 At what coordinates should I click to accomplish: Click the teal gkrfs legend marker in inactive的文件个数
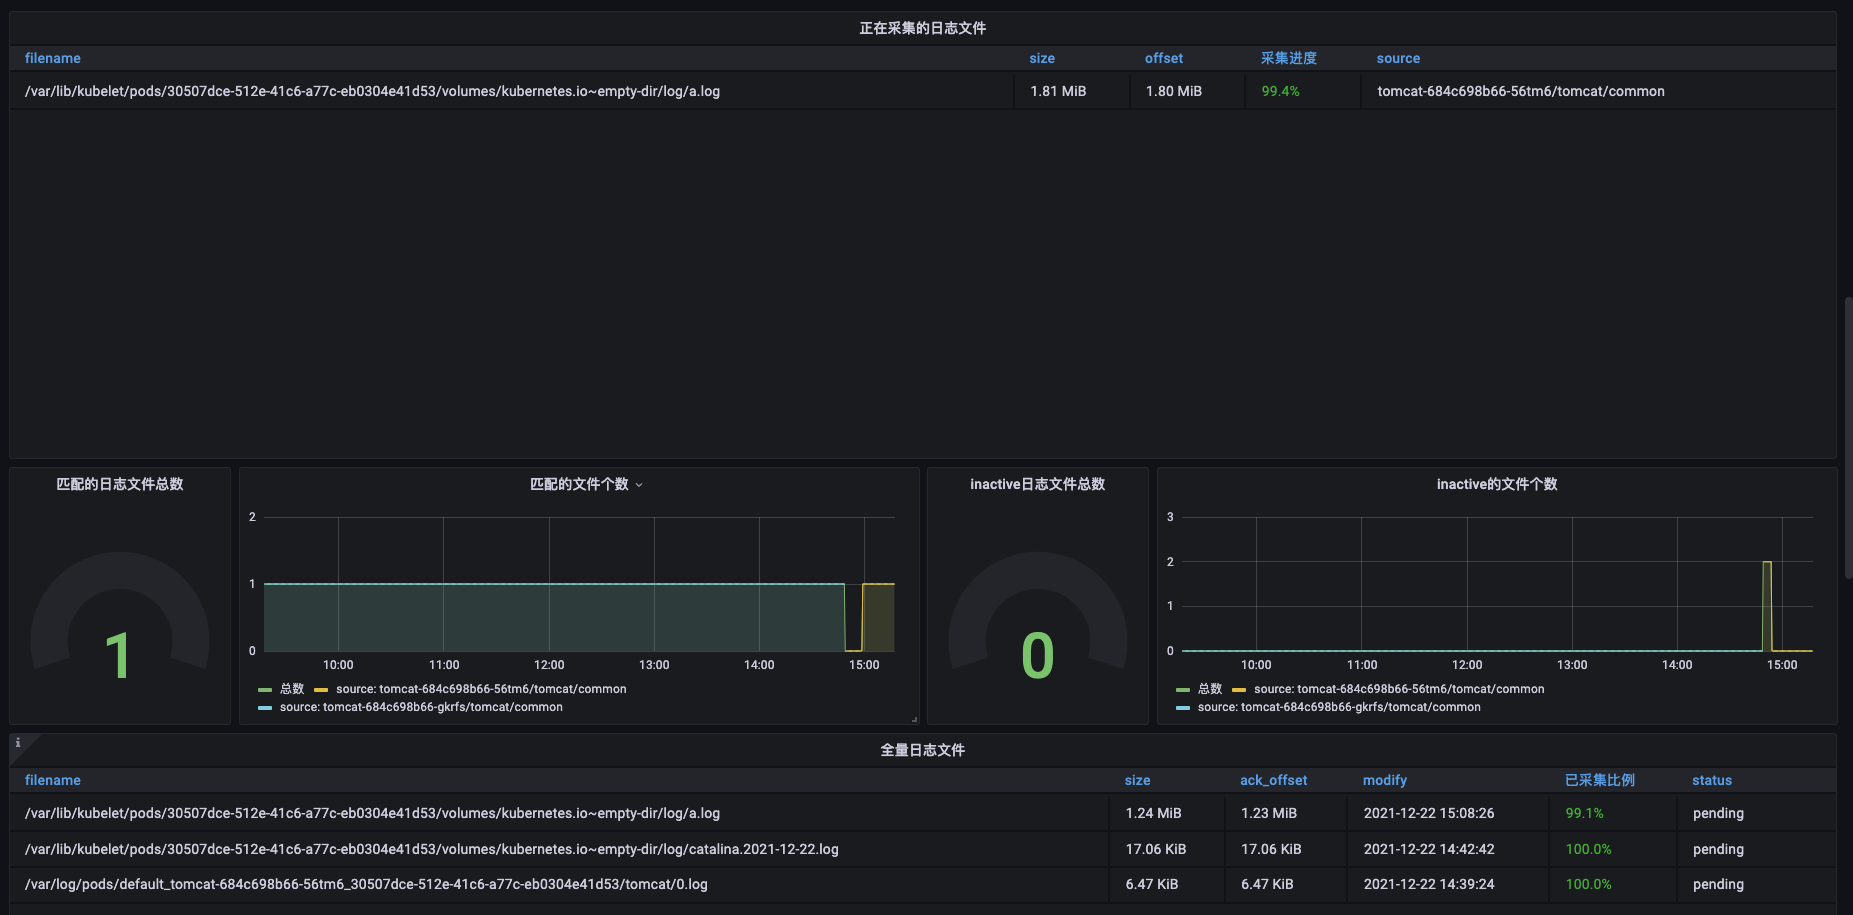1183,707
